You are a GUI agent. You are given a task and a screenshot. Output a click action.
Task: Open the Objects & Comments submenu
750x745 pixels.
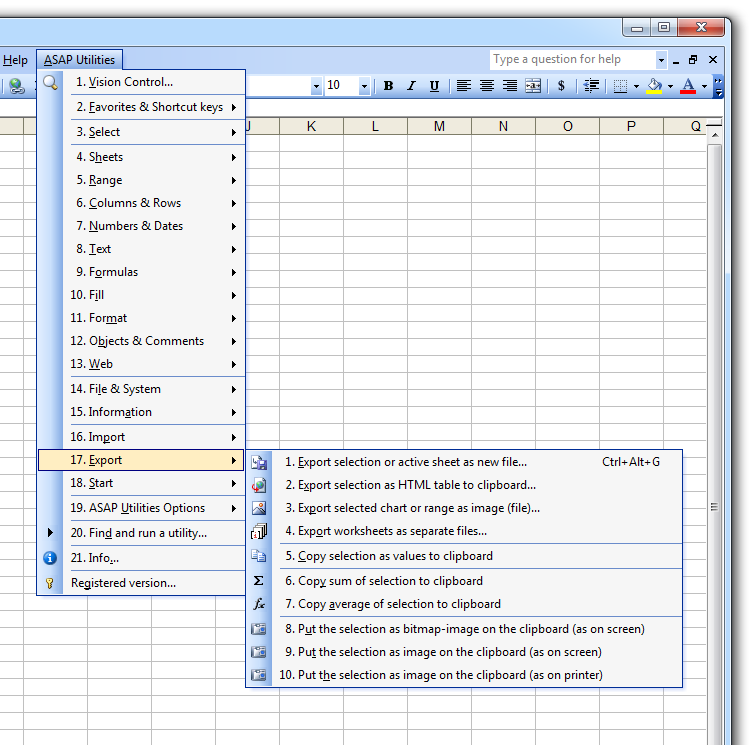coord(142,341)
